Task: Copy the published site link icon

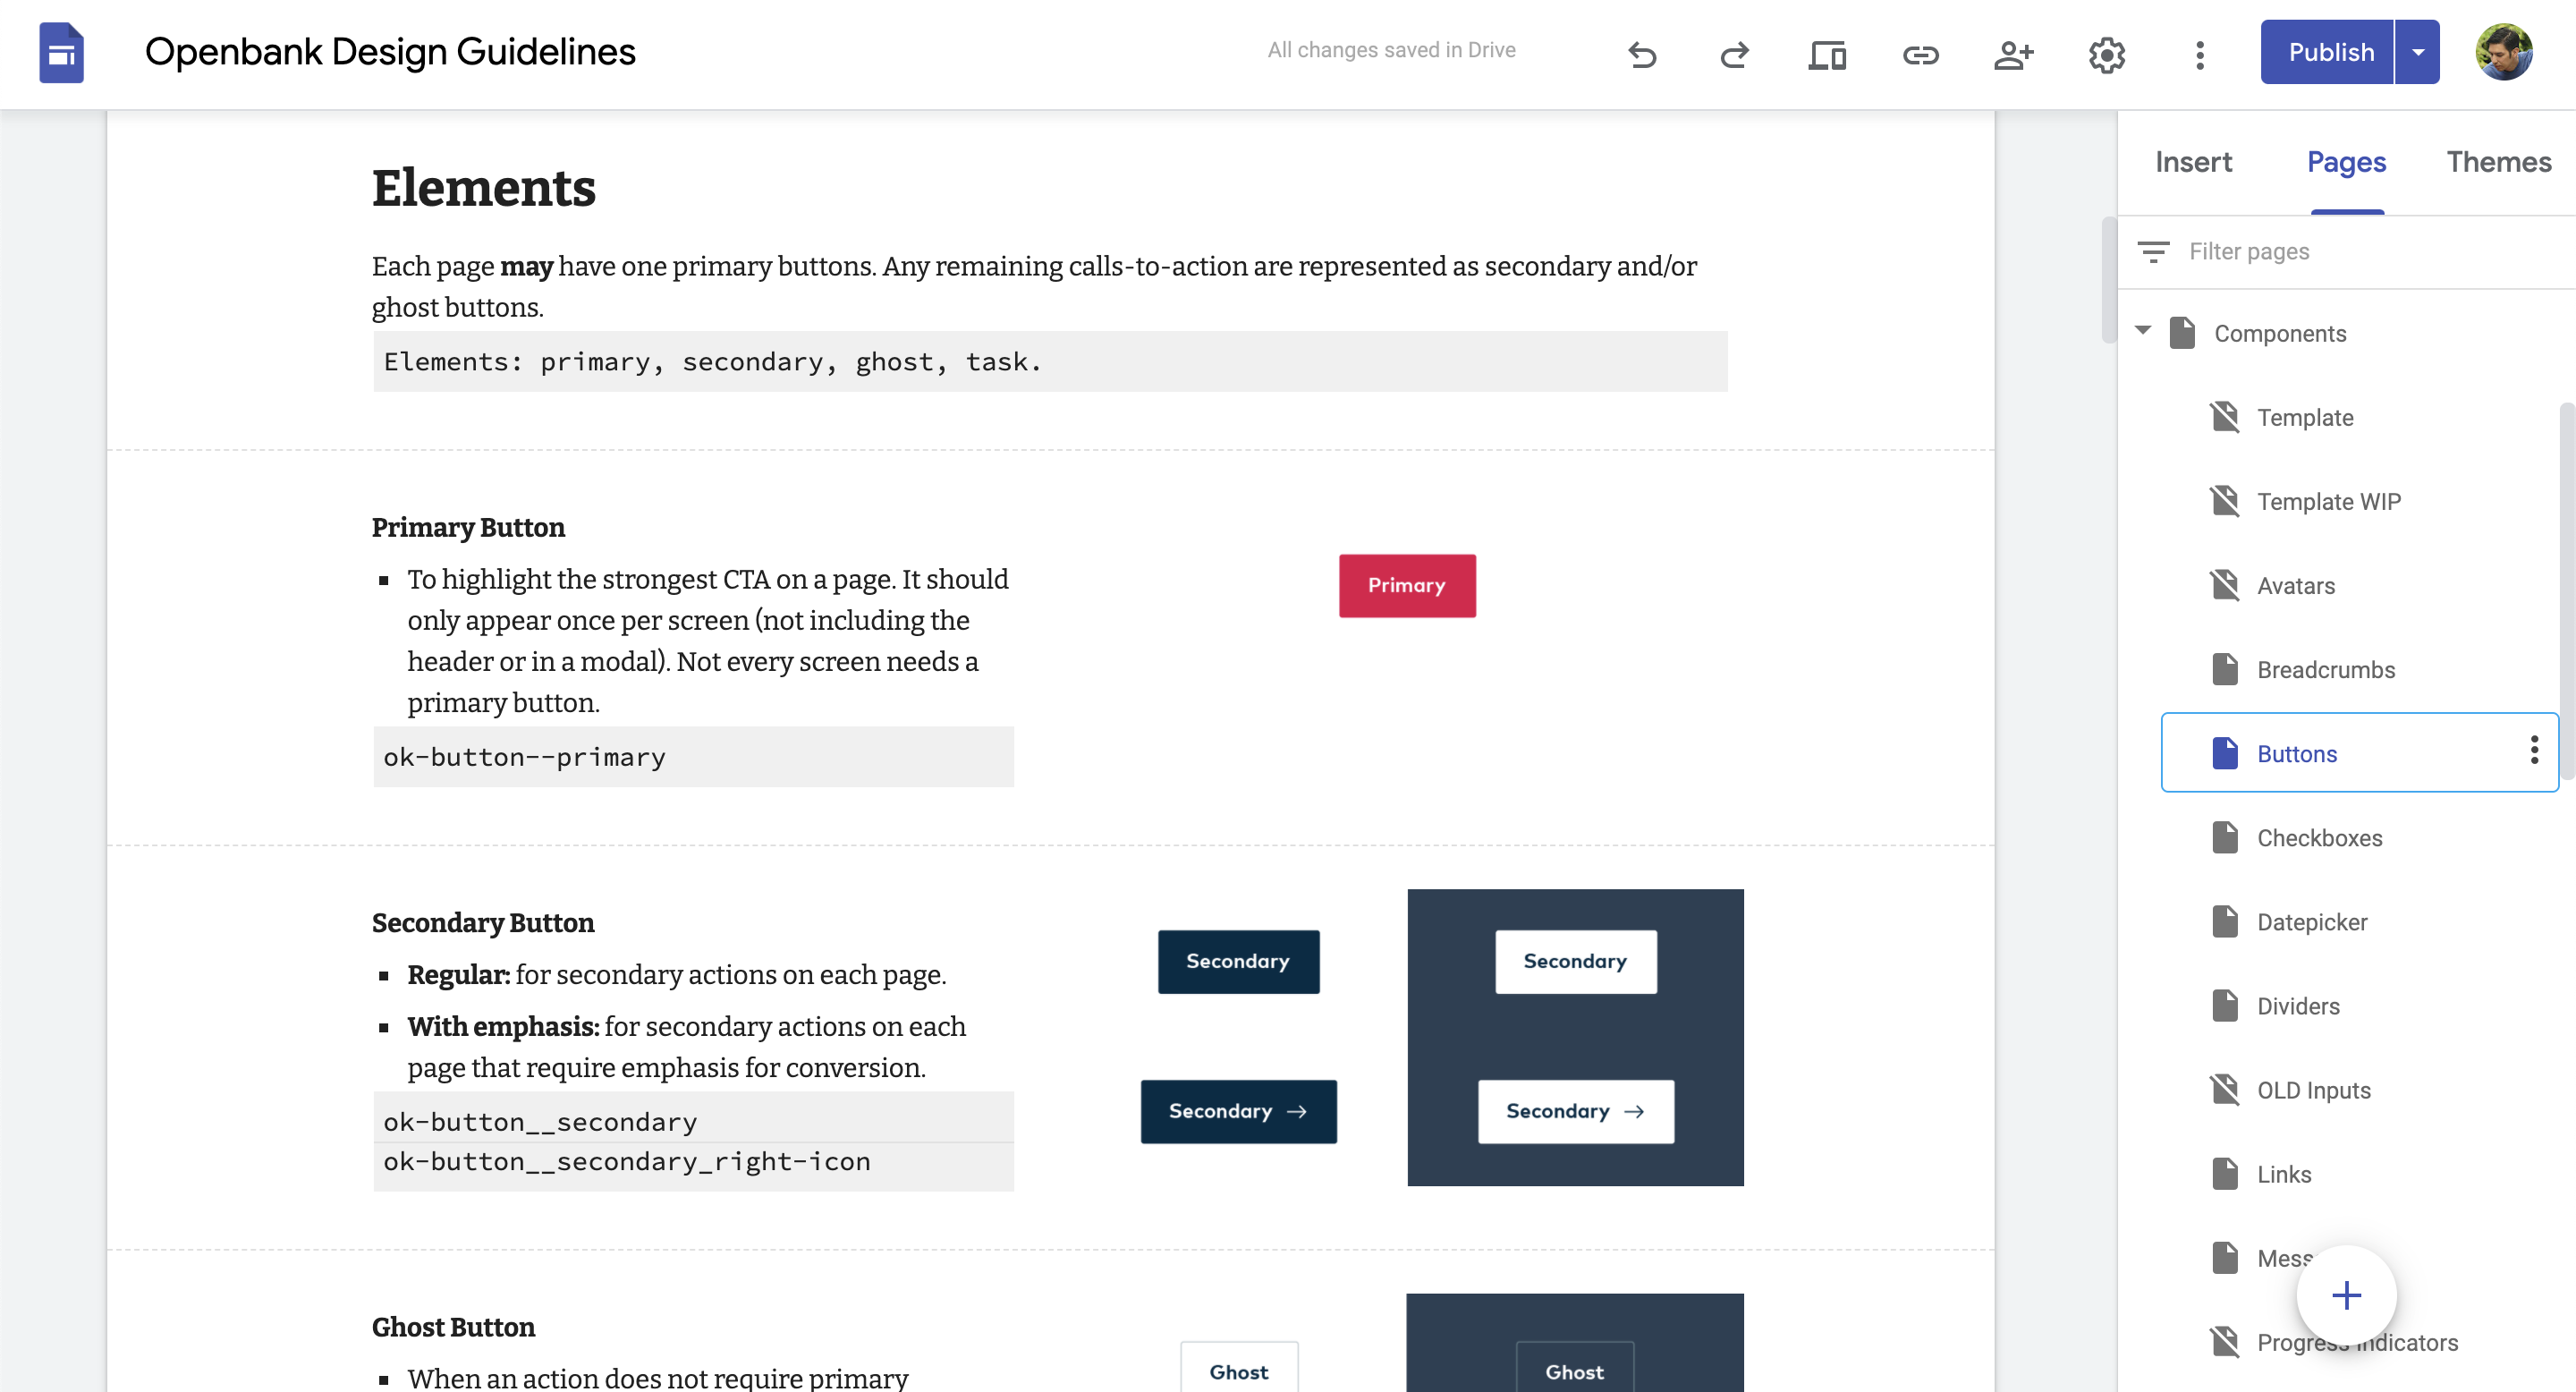Action: 1920,54
